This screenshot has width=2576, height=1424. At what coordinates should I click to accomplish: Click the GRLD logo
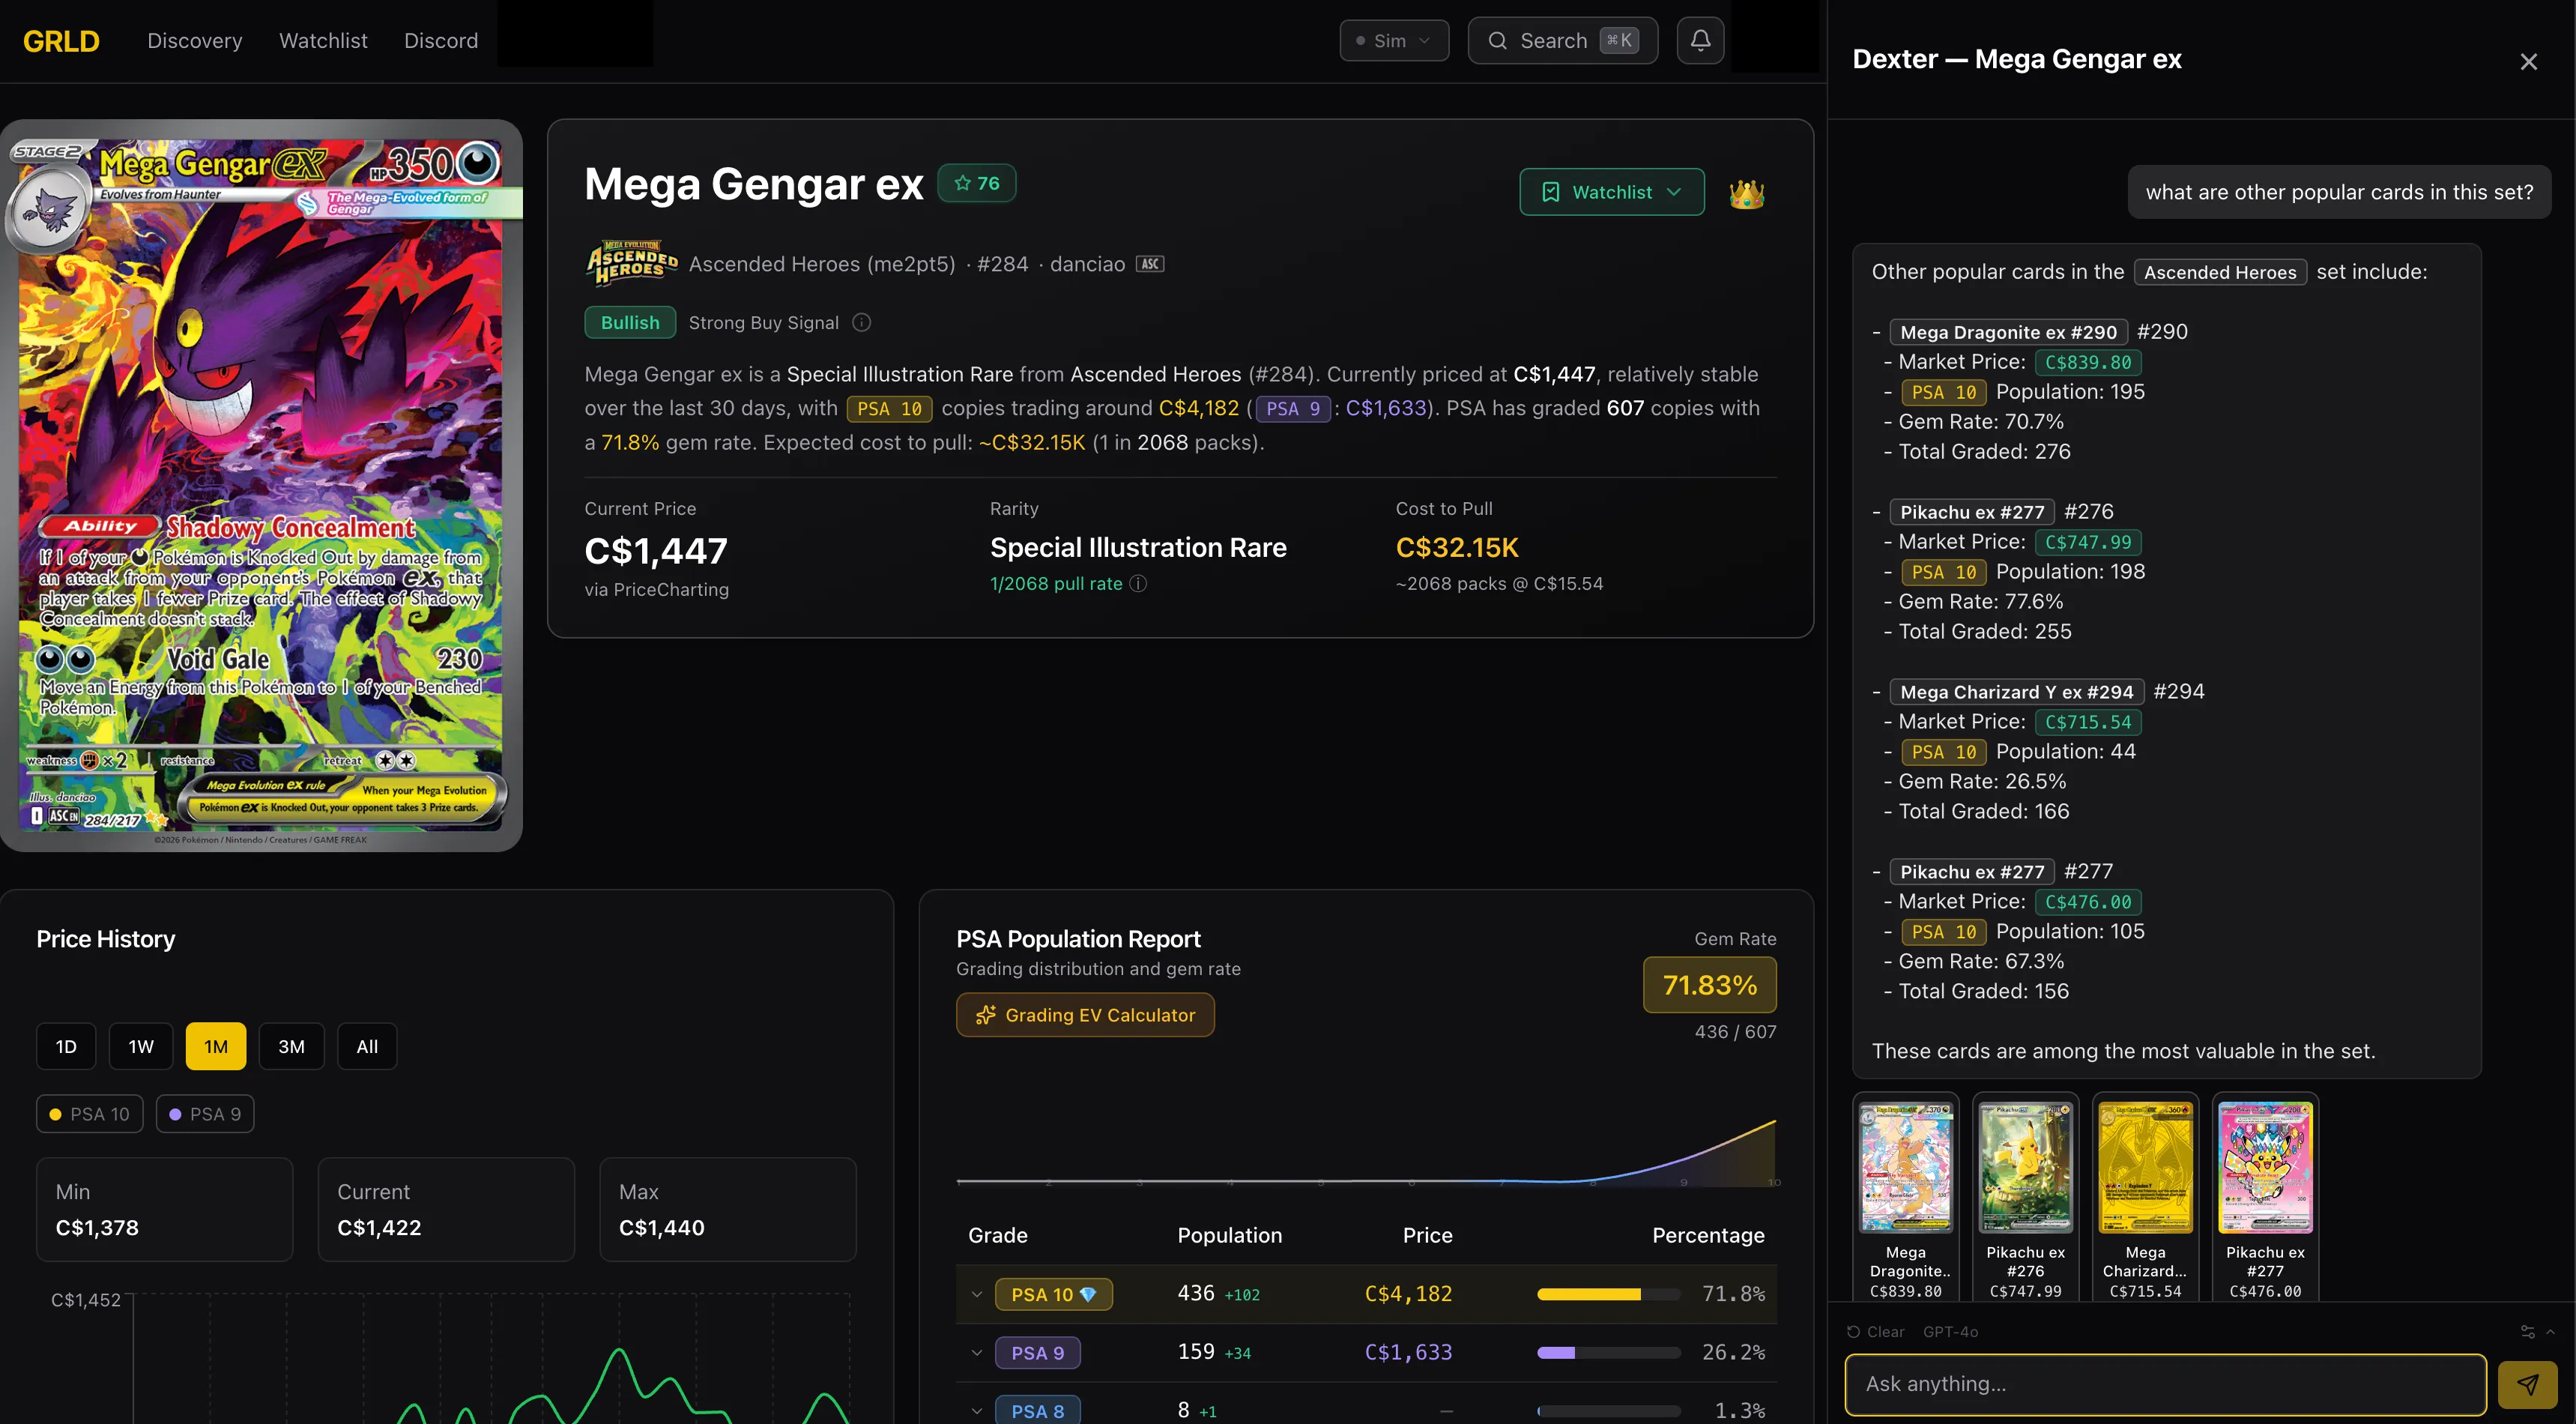(x=61, y=40)
